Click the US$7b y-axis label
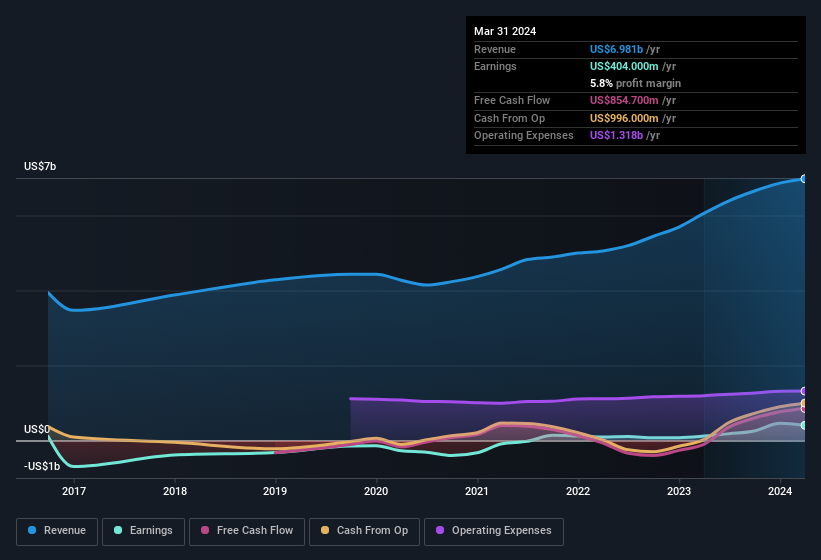The width and height of the screenshot is (821, 560). pyautogui.click(x=40, y=166)
